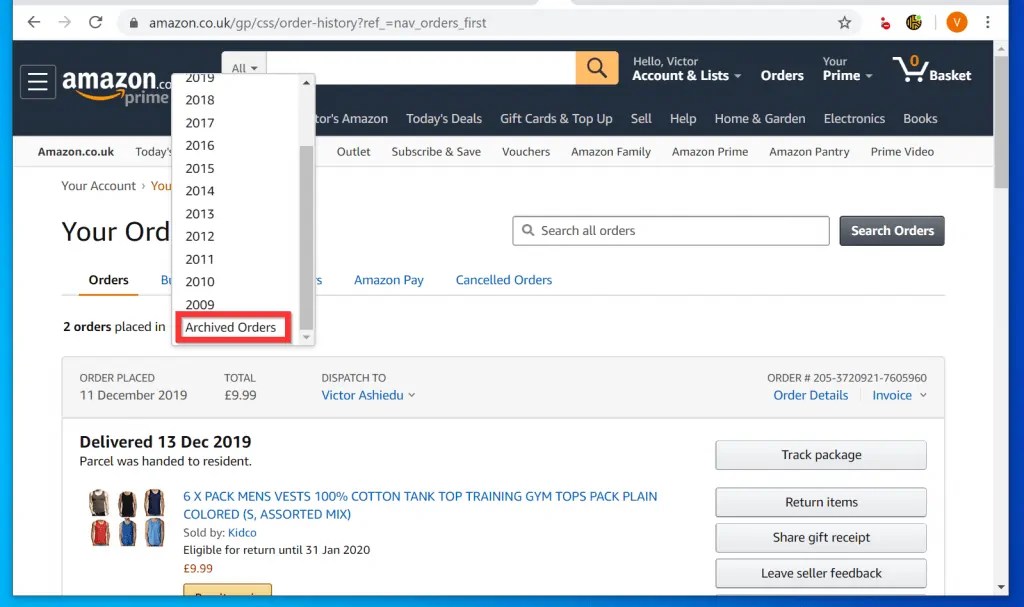Image resolution: width=1024 pixels, height=607 pixels.
Task: Click the Return items button
Action: tap(821, 502)
